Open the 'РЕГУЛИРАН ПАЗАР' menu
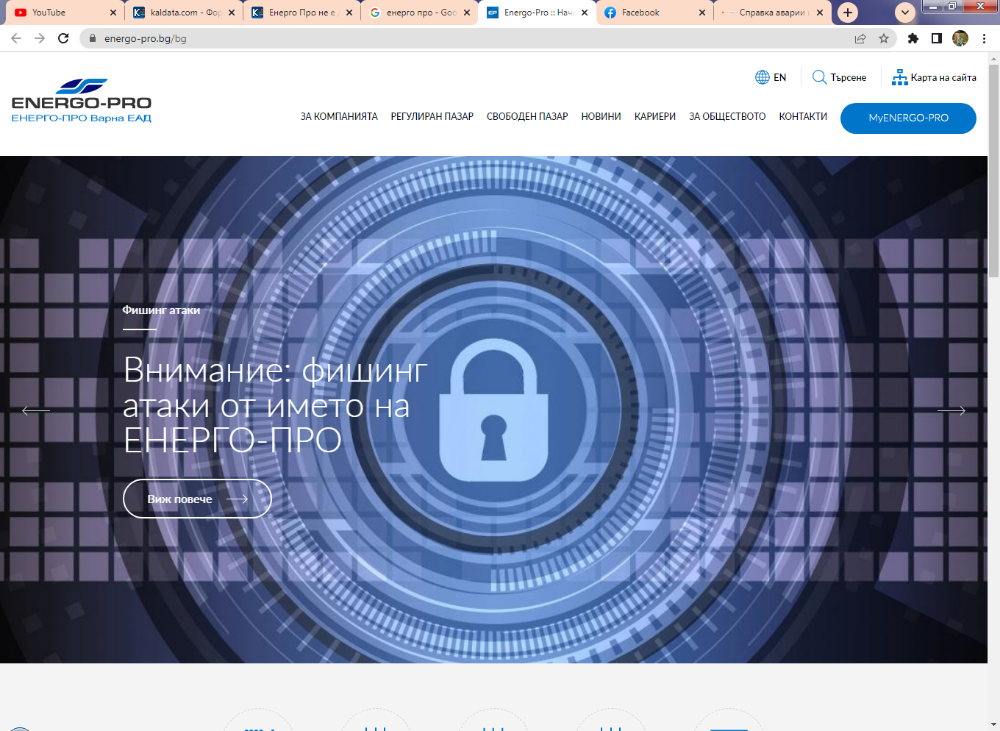The width and height of the screenshot is (1000, 731). (432, 117)
